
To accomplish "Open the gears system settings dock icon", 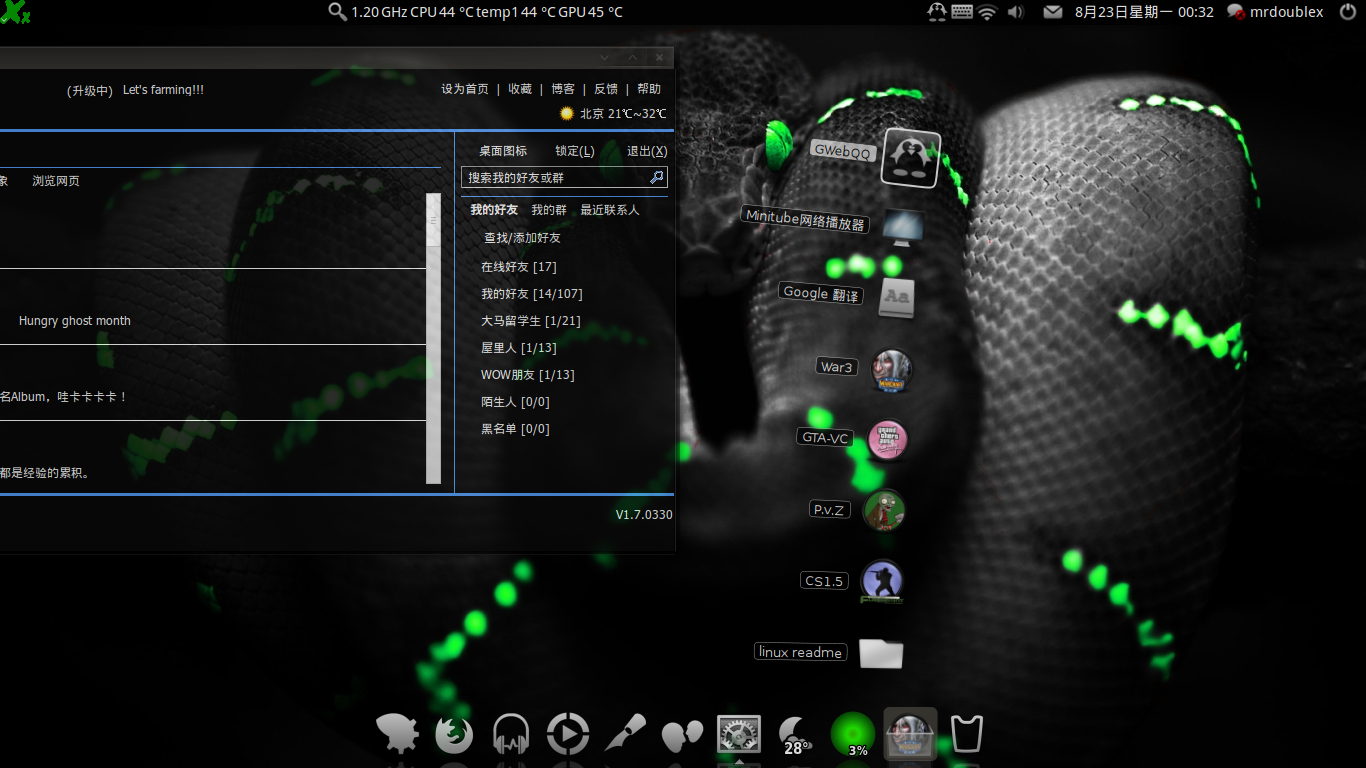I will pos(739,735).
